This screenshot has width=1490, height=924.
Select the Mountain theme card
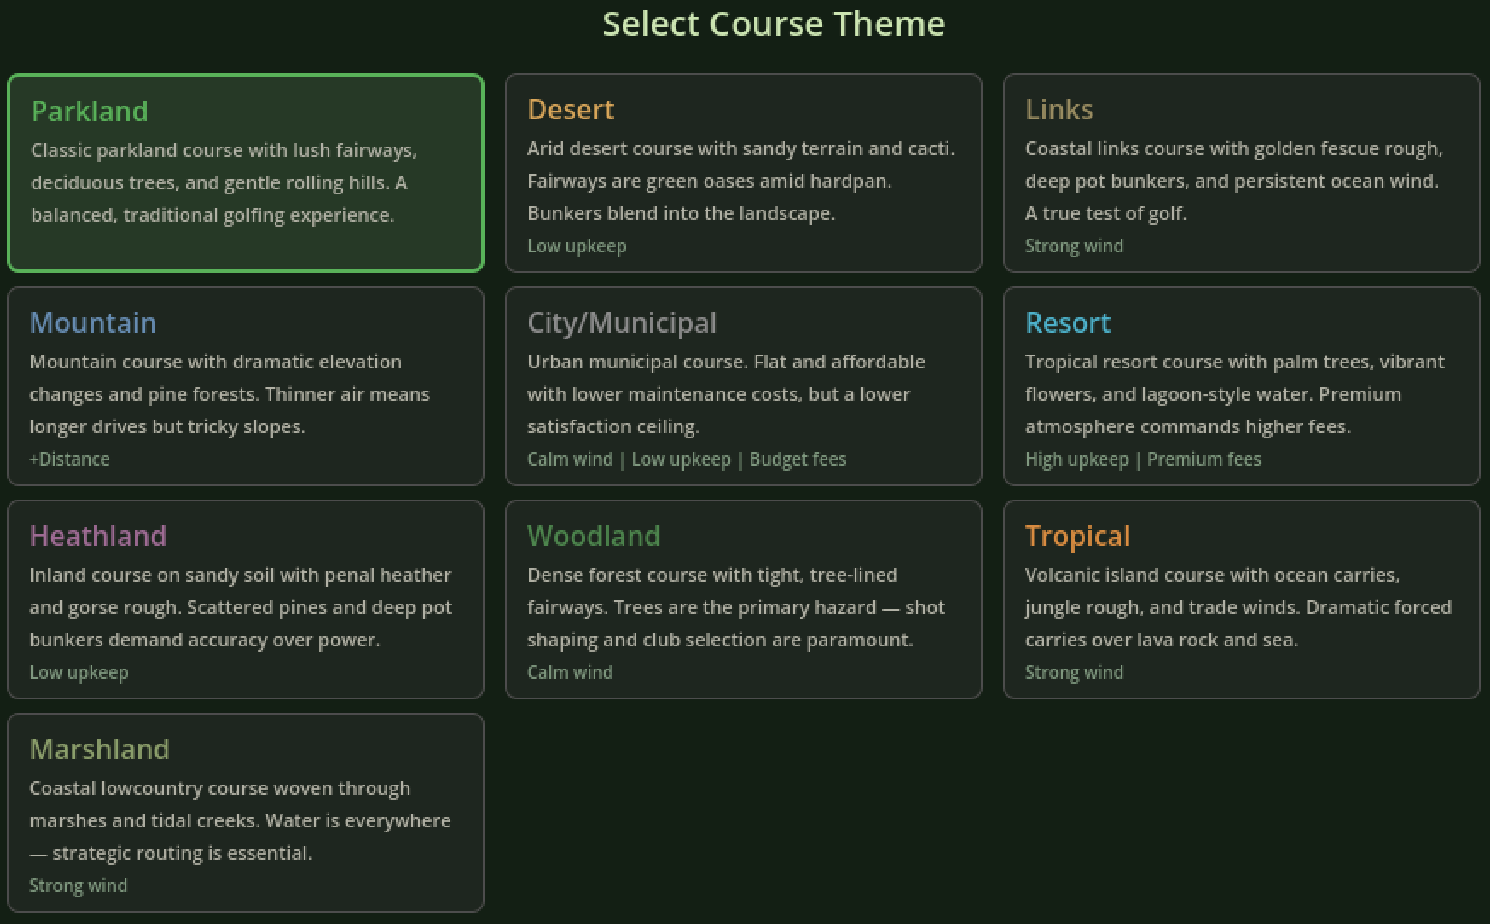point(245,386)
